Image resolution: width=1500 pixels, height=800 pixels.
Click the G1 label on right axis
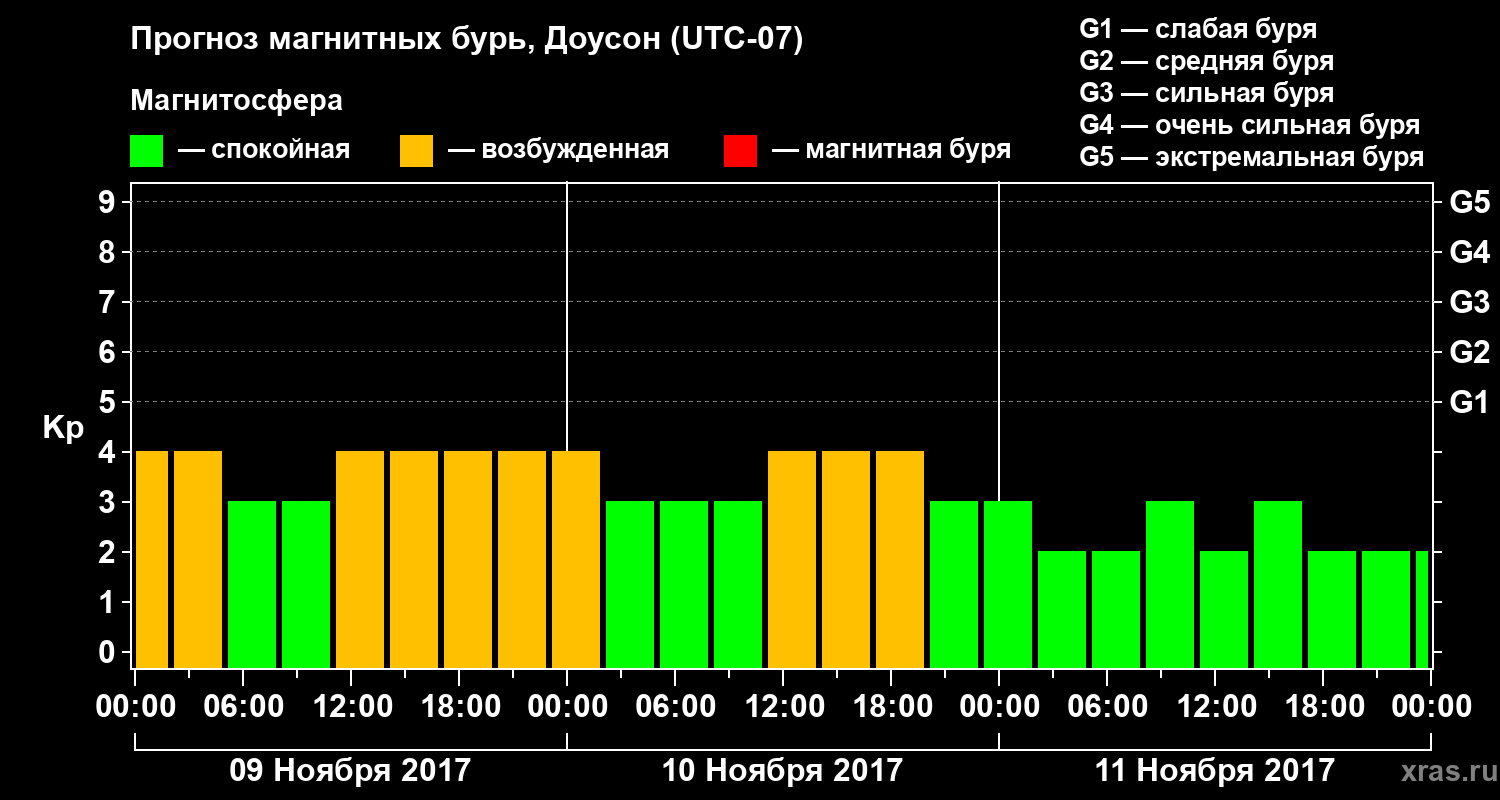pyautogui.click(x=1469, y=402)
